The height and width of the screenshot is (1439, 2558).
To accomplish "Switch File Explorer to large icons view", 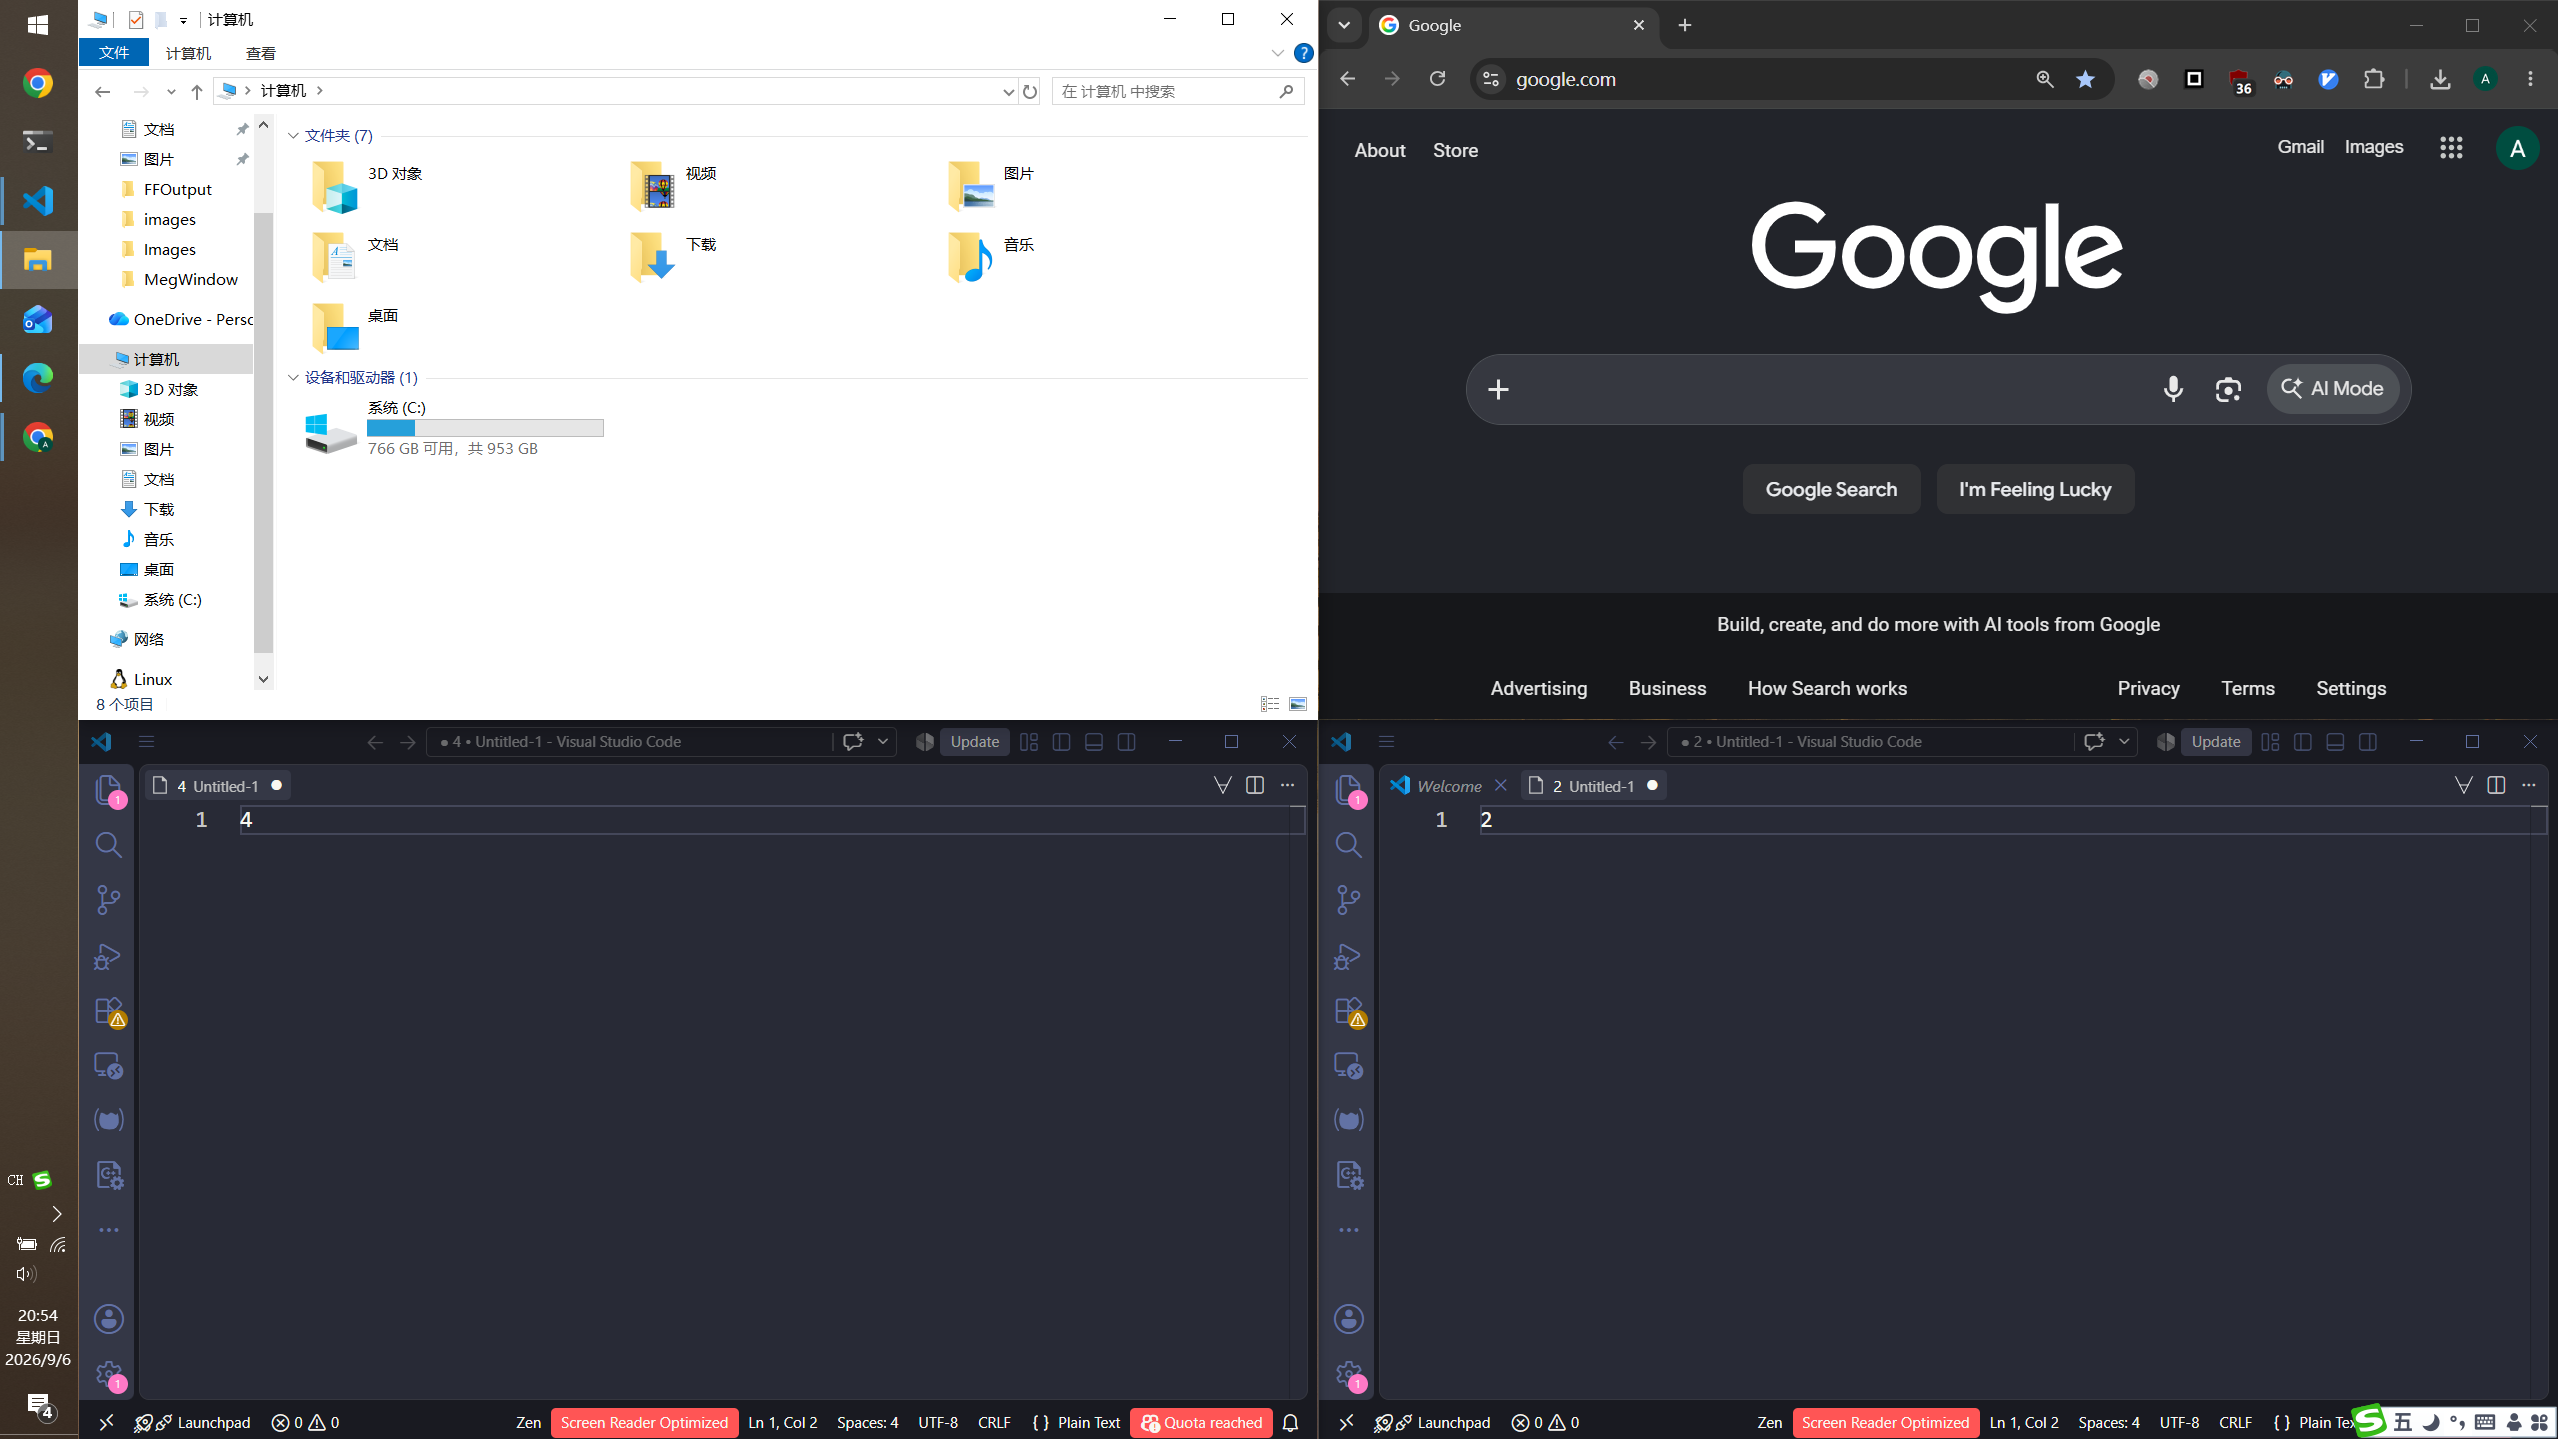I will click(x=1298, y=704).
